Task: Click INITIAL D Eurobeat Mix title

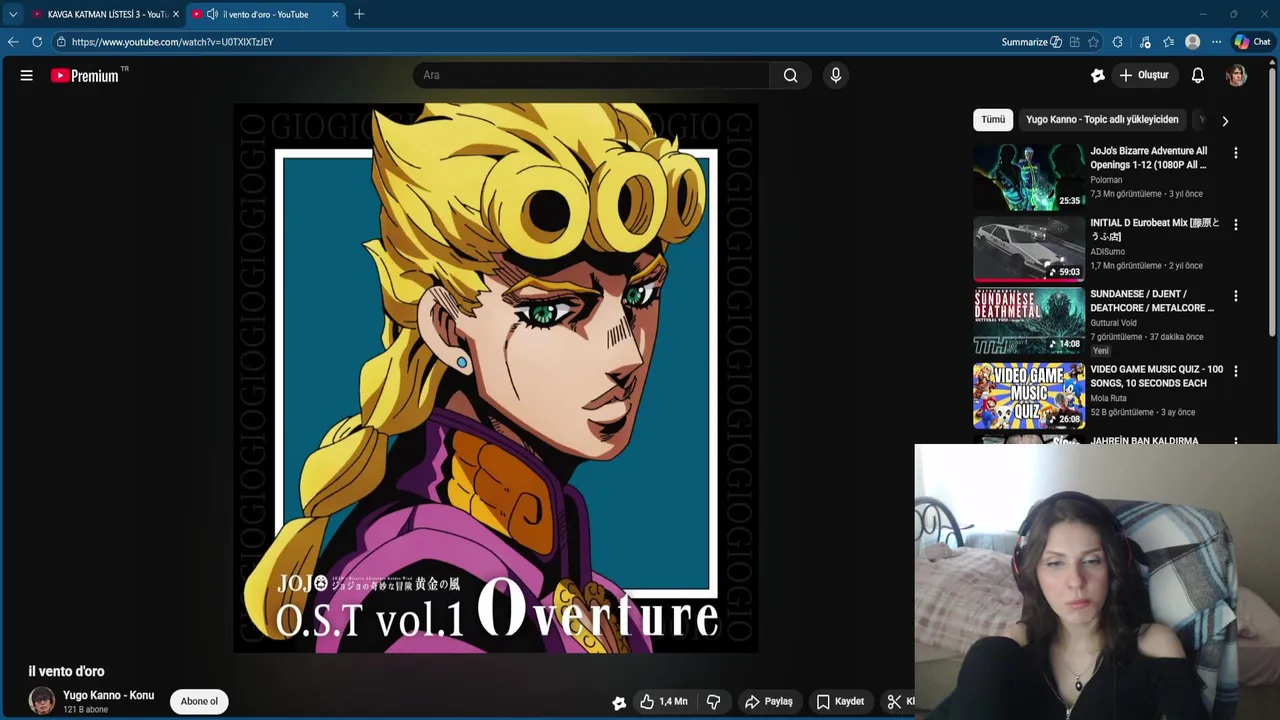Action: [1155, 230]
